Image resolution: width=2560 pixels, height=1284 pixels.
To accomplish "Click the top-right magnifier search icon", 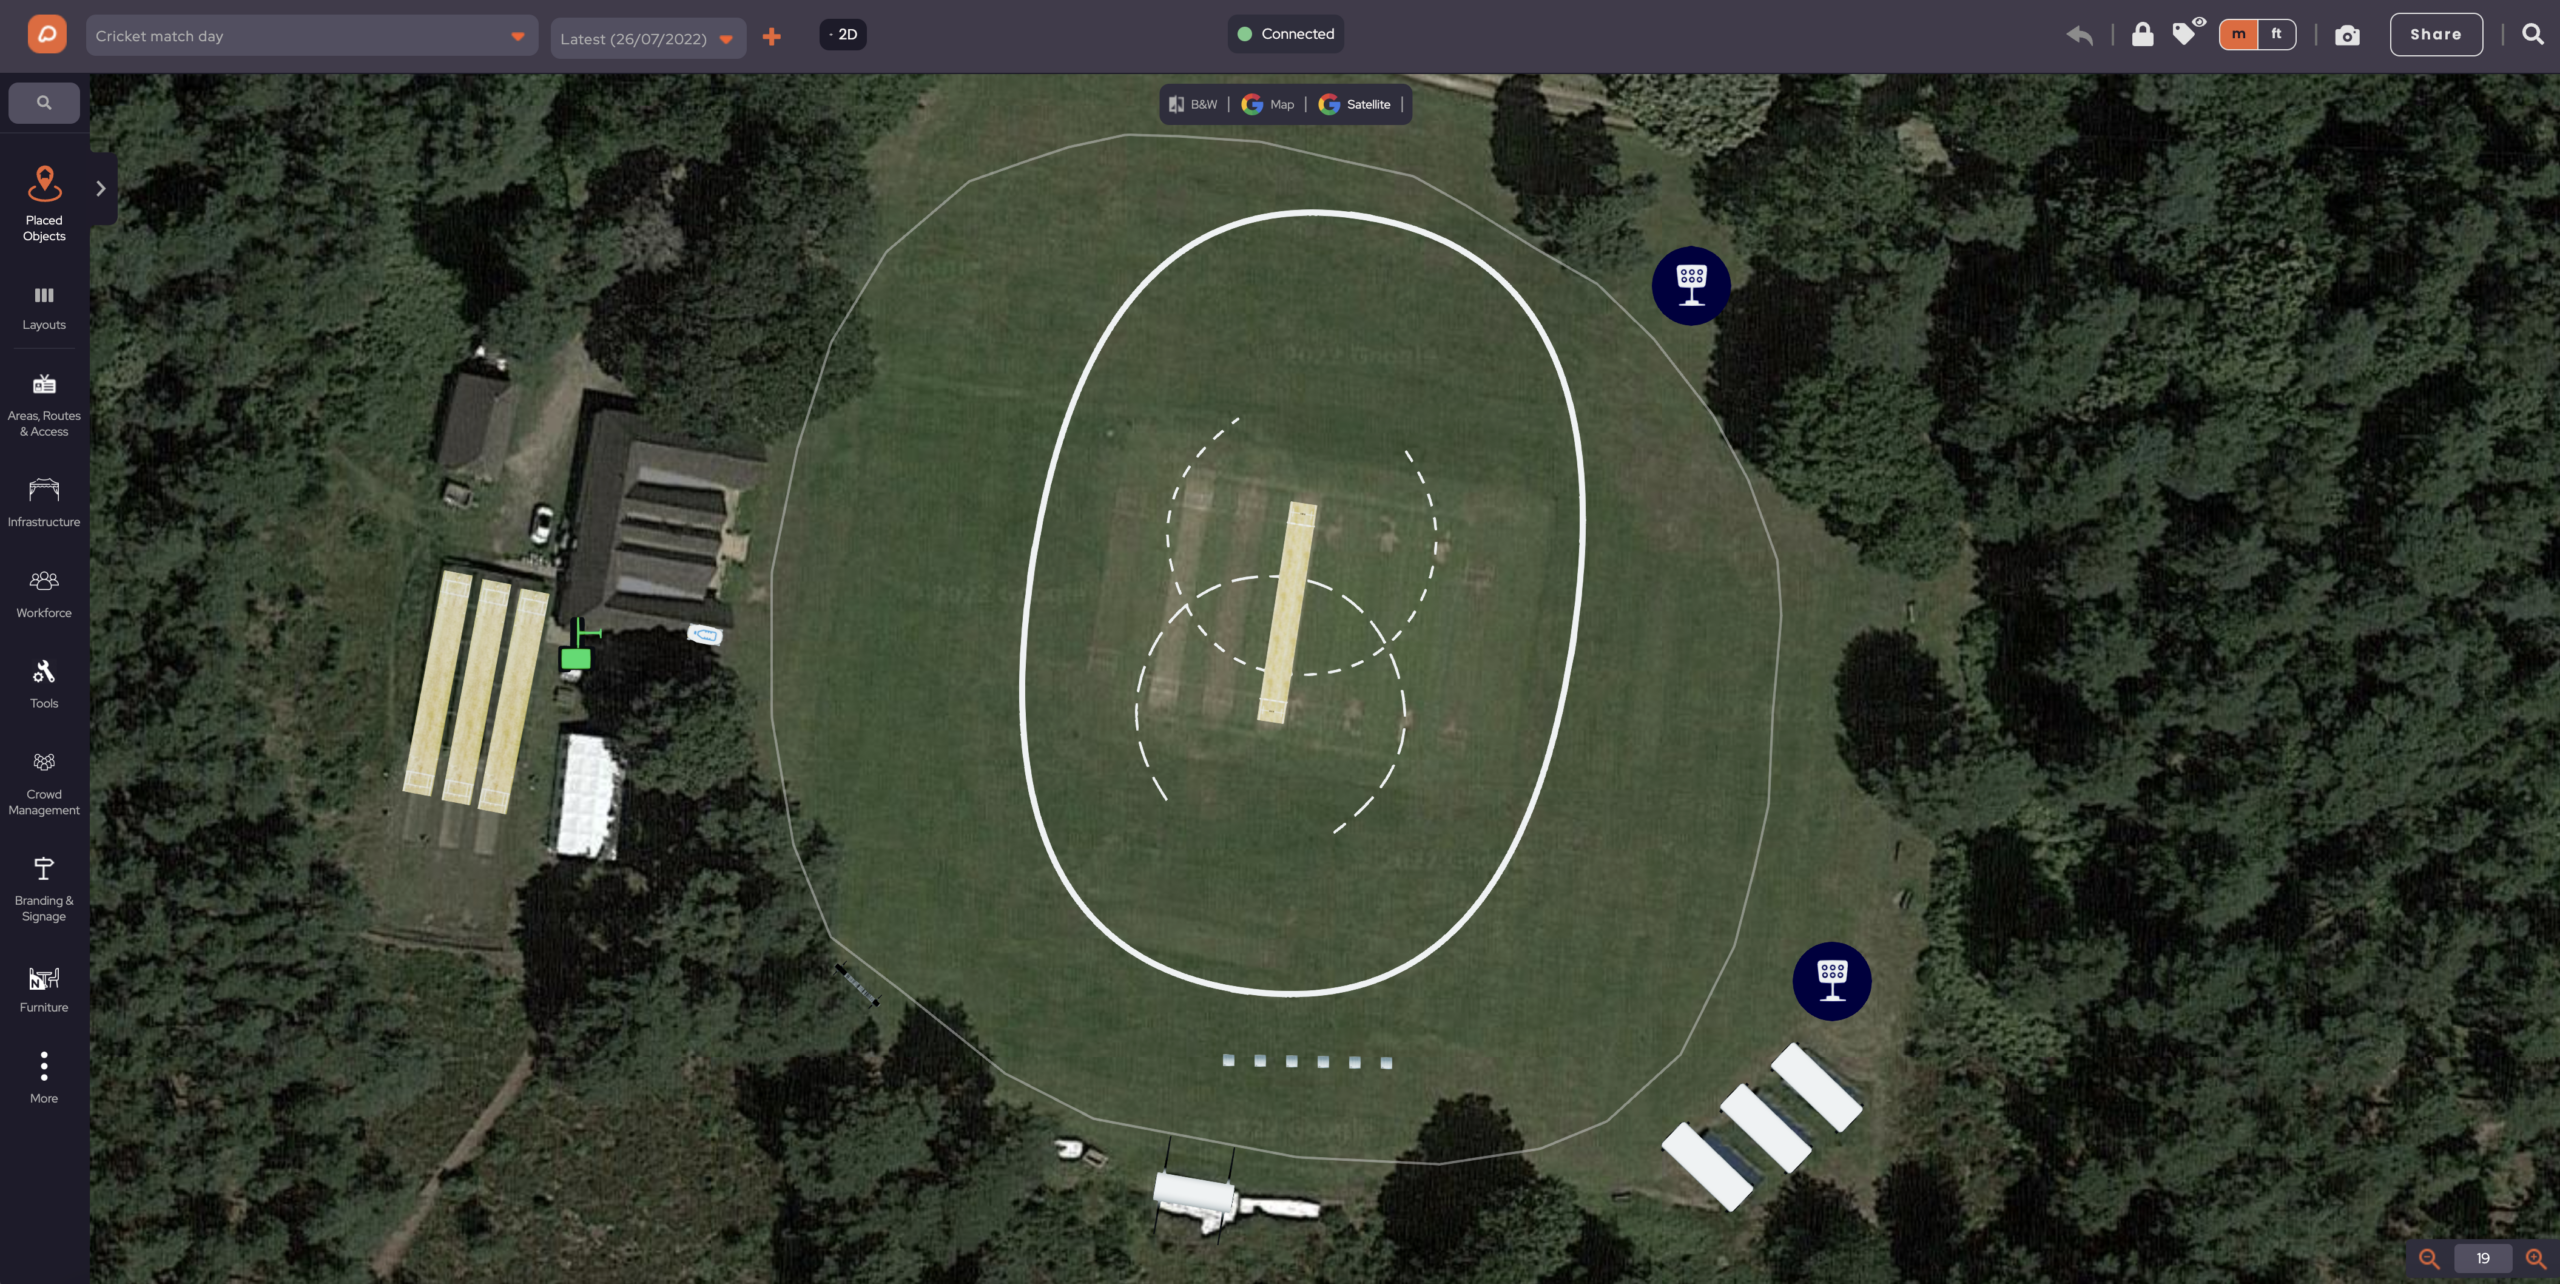I will (2533, 35).
